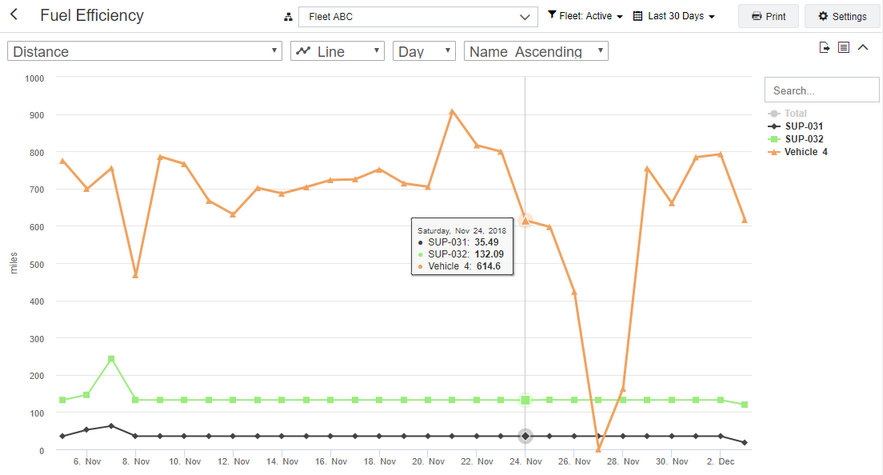Open the Fleet ABC dropdown
The height and width of the screenshot is (475, 883).
(418, 17)
